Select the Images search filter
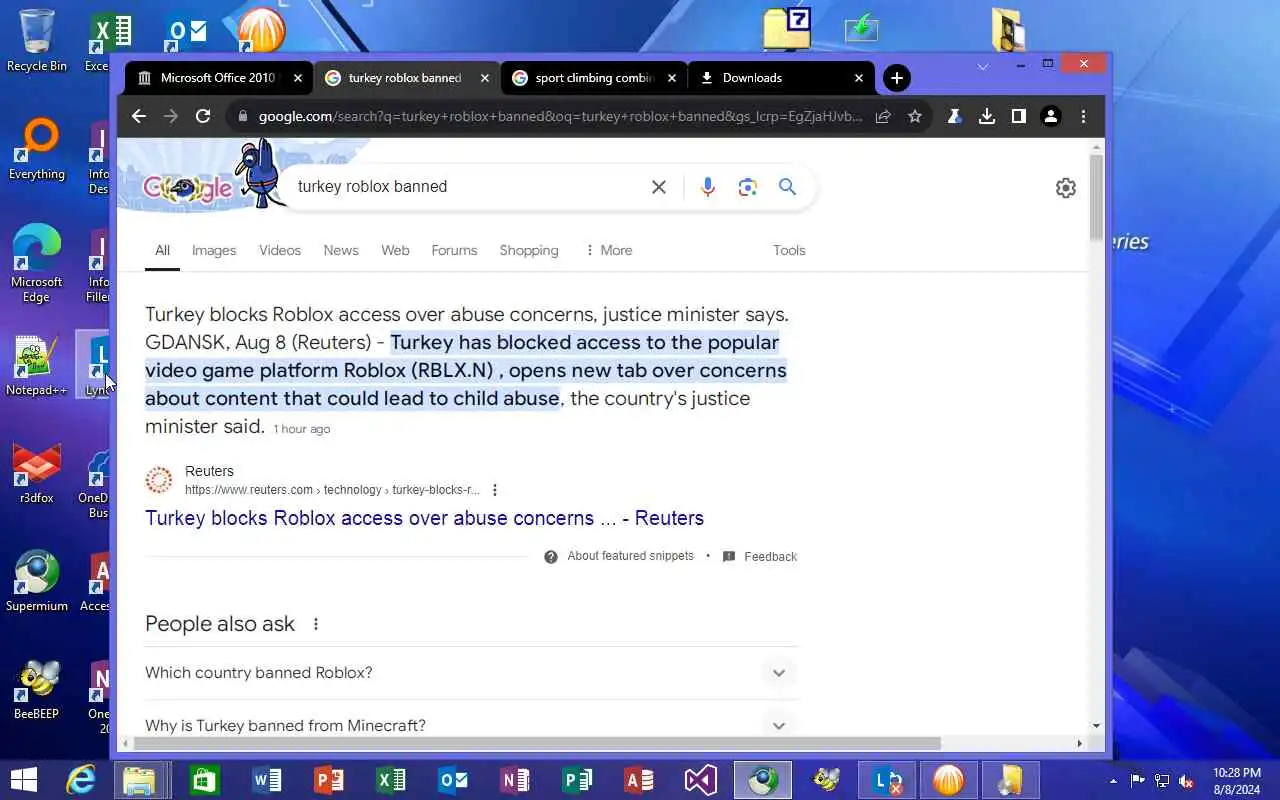The width and height of the screenshot is (1280, 800). (x=214, y=250)
